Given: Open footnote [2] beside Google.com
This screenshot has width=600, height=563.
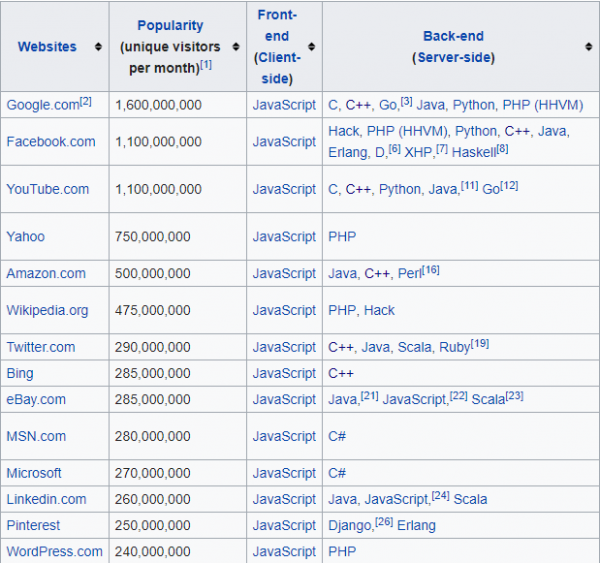Looking at the screenshot, I should click(86, 102).
